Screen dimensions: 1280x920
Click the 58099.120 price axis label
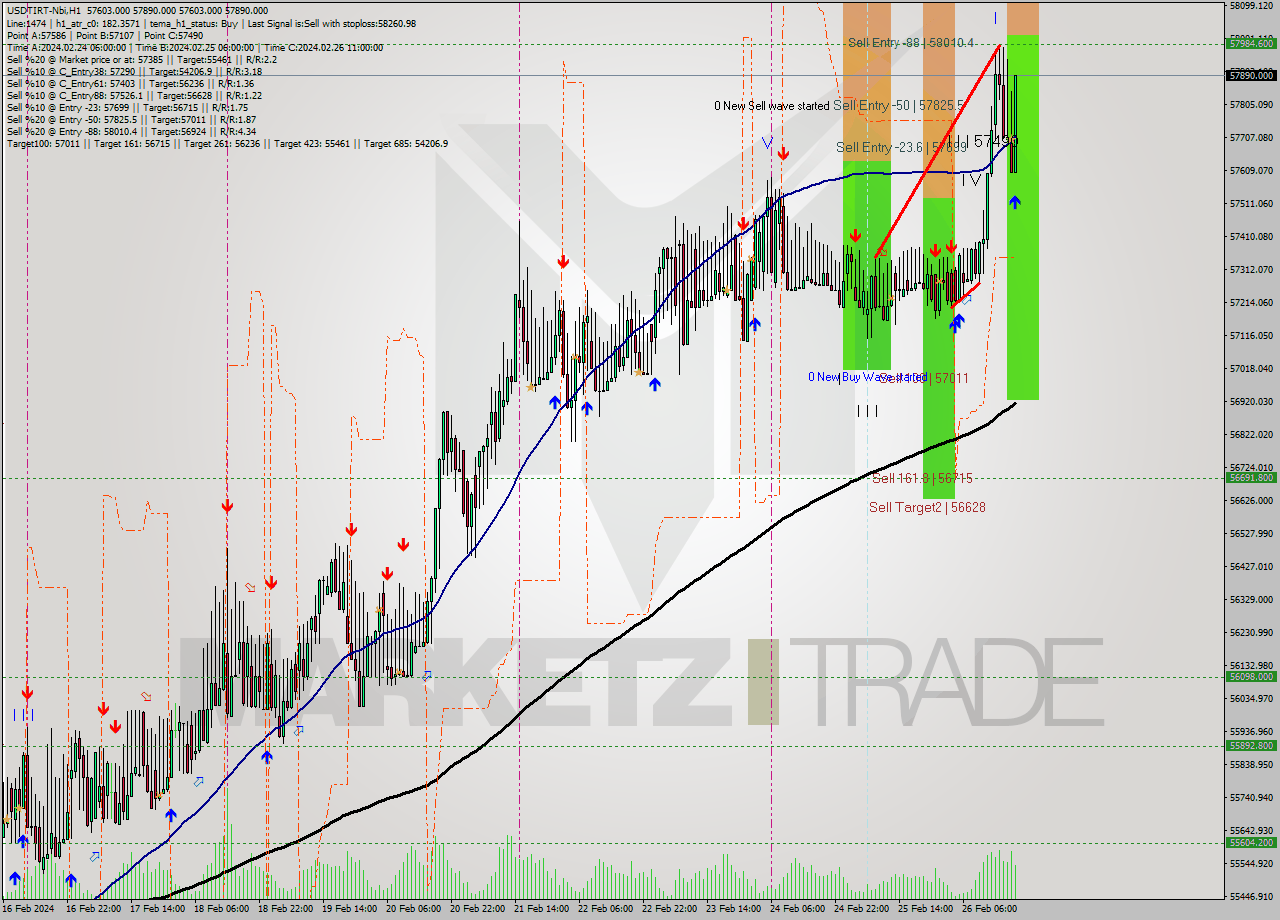(1251, 6)
